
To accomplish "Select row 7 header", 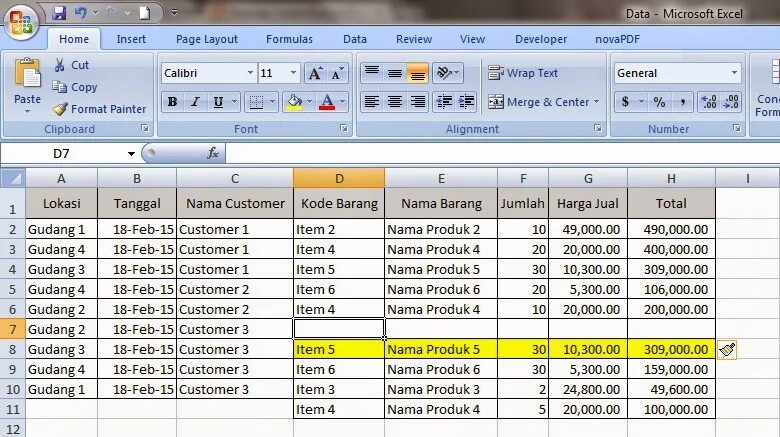I will pos(12,329).
